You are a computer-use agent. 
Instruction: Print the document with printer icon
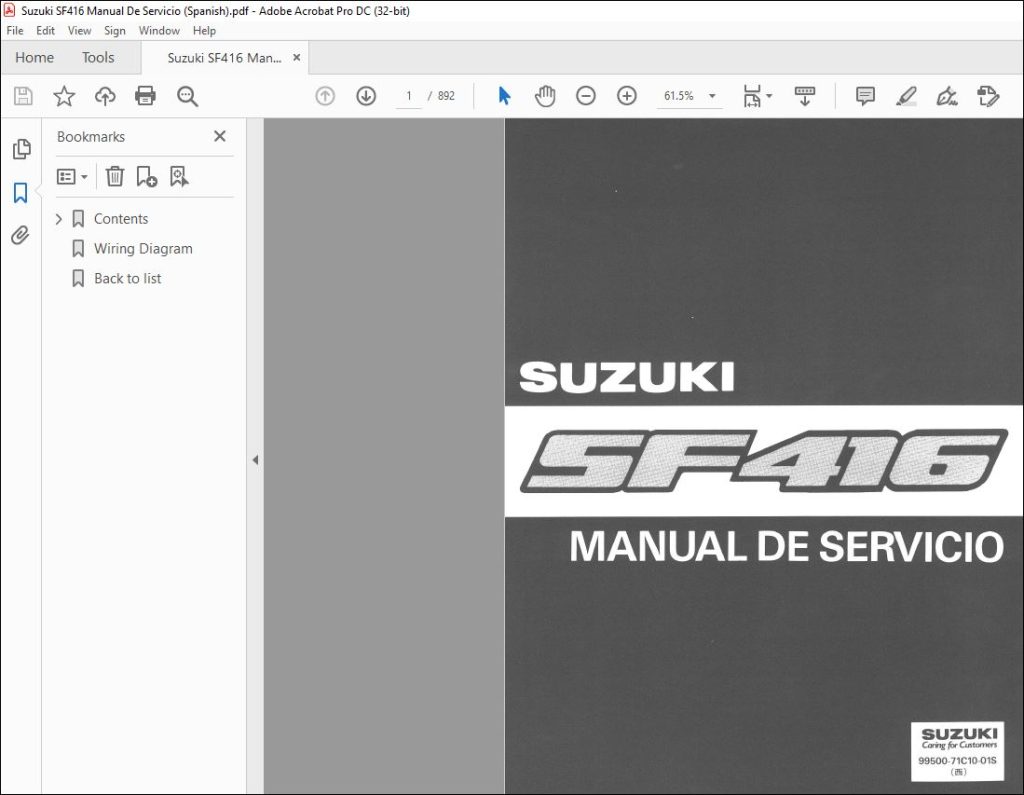(x=145, y=96)
